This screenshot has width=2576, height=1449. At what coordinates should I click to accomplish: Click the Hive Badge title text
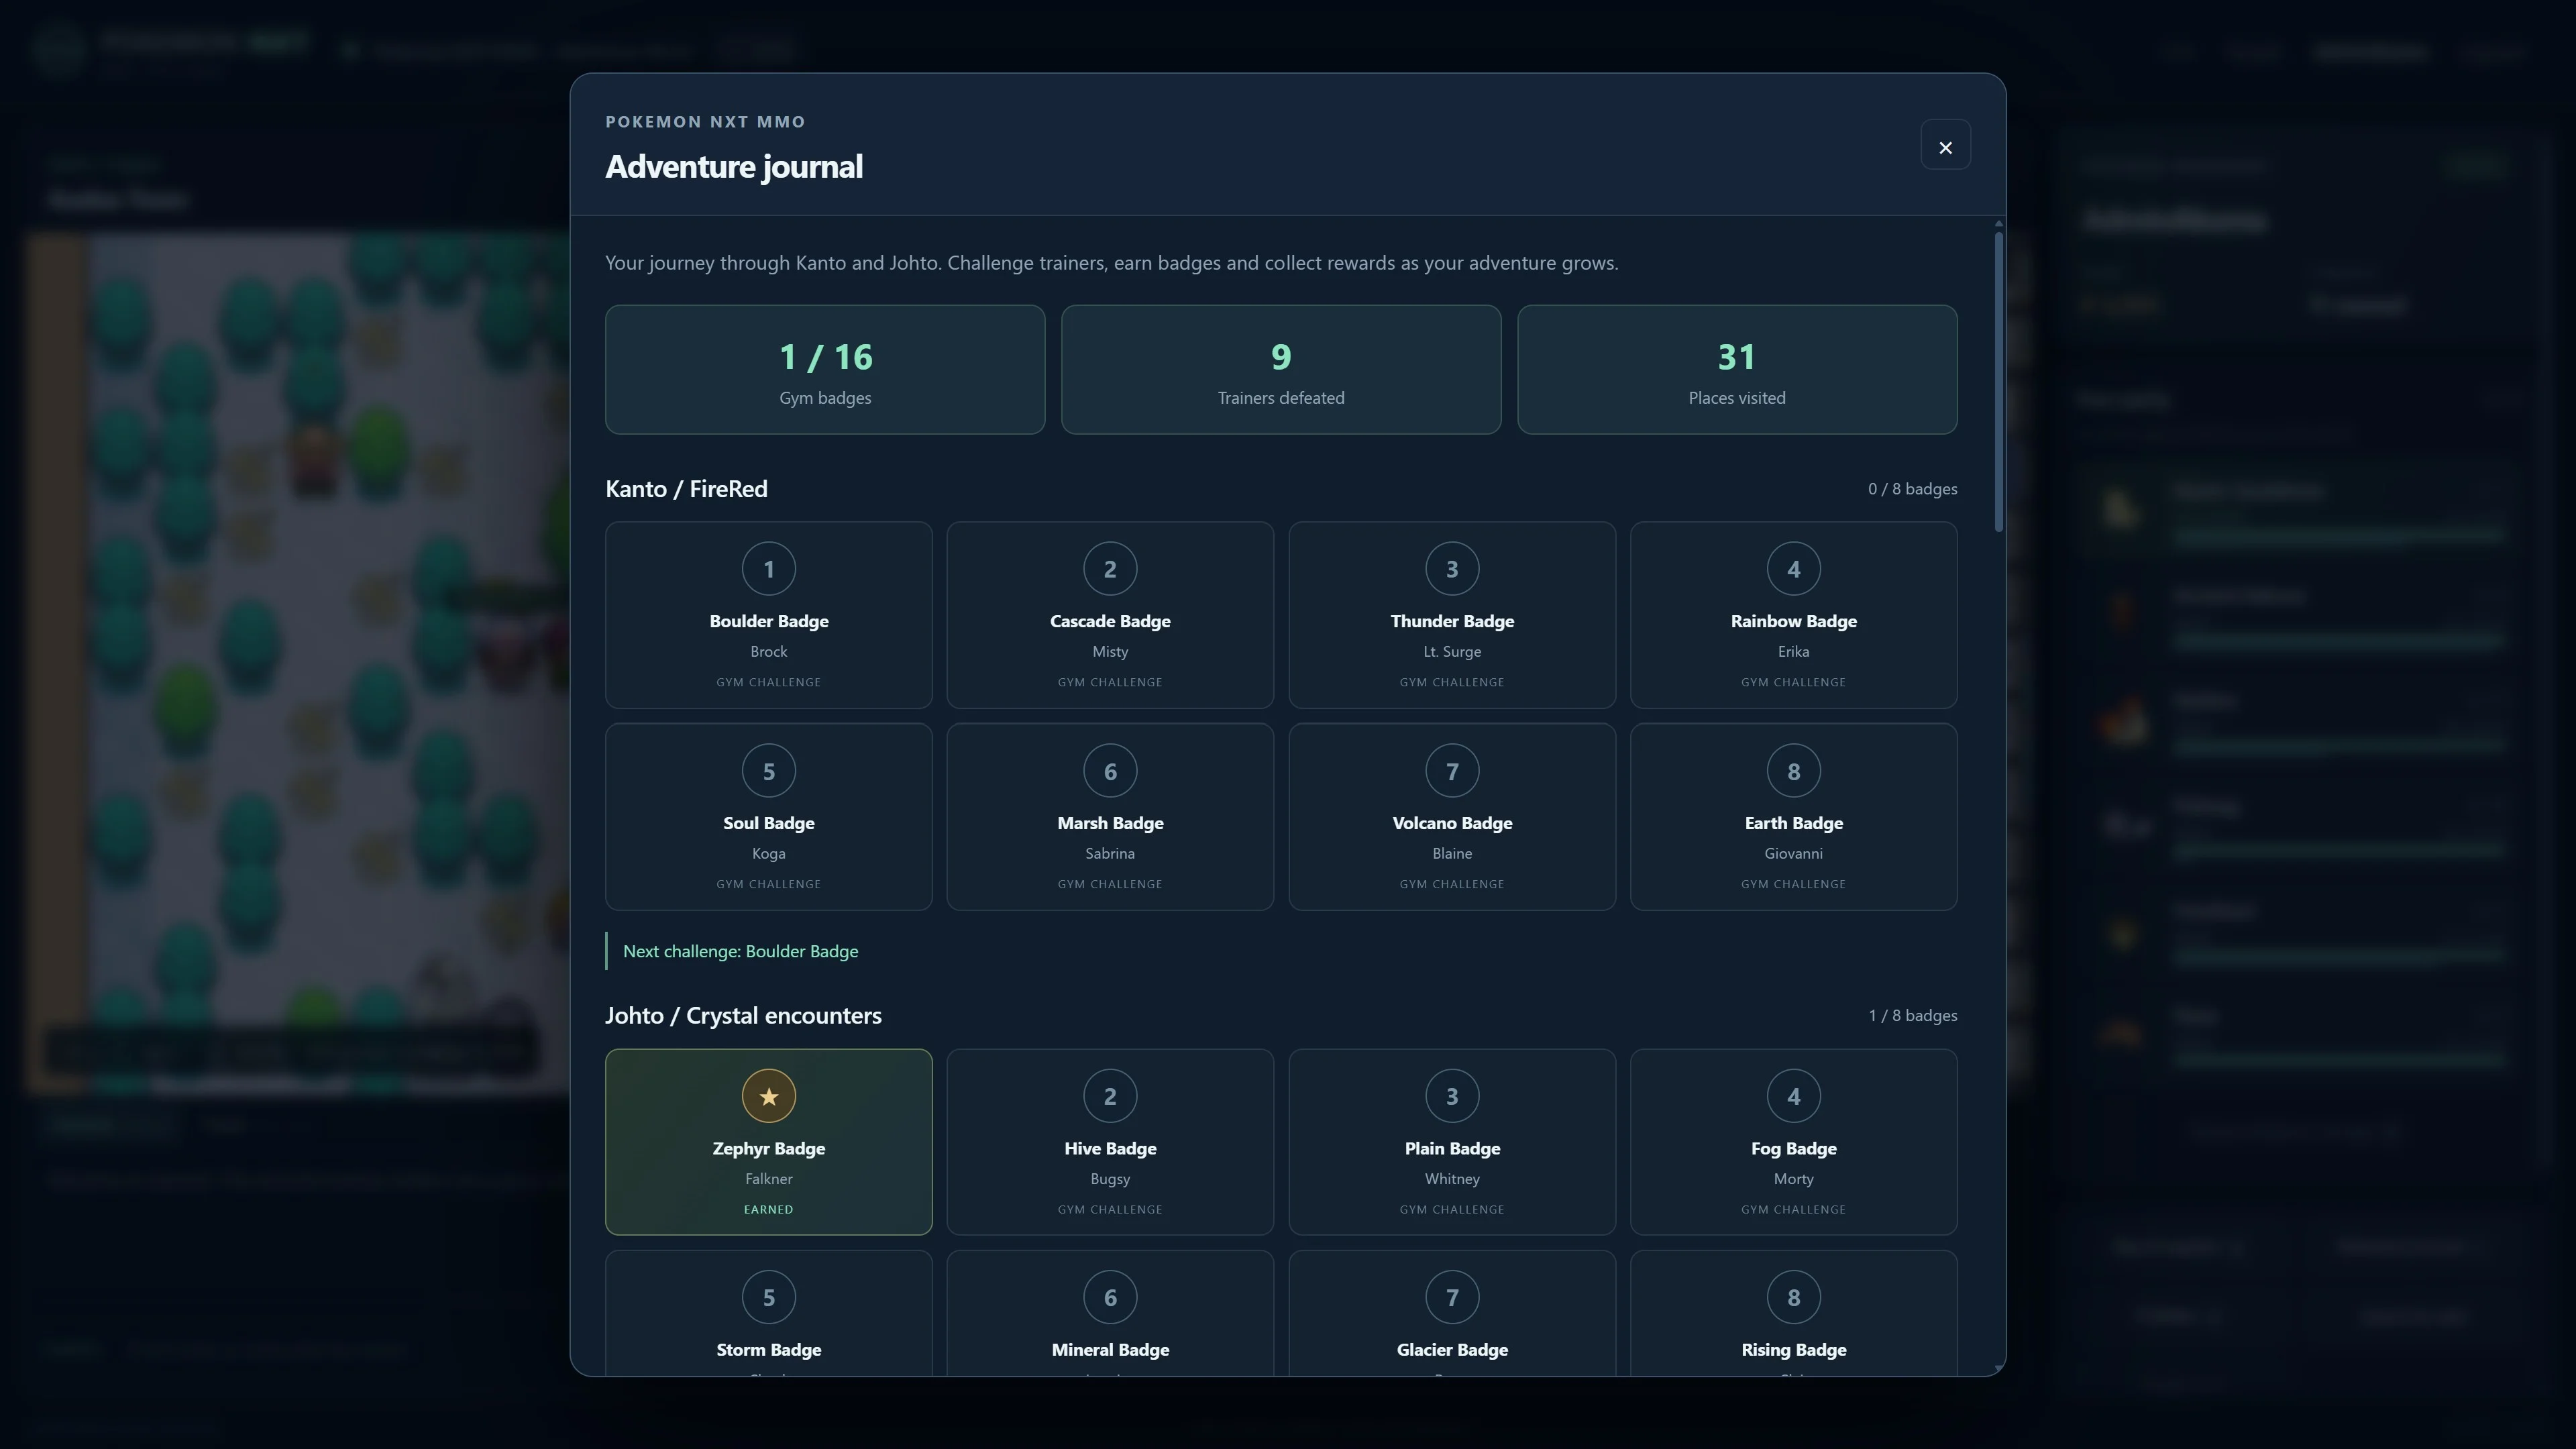click(1110, 1148)
